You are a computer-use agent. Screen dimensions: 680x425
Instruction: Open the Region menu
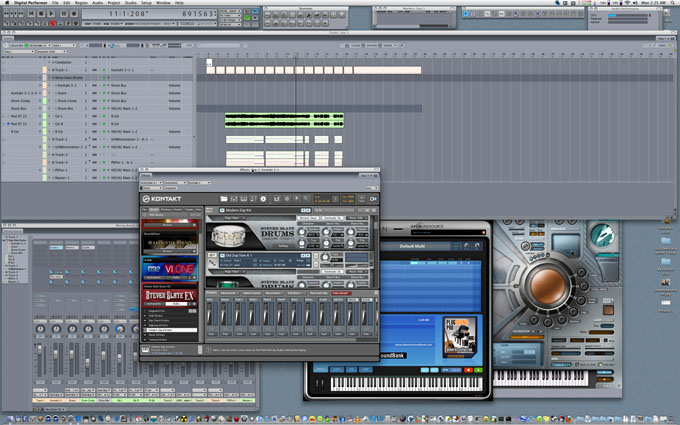[81, 3]
